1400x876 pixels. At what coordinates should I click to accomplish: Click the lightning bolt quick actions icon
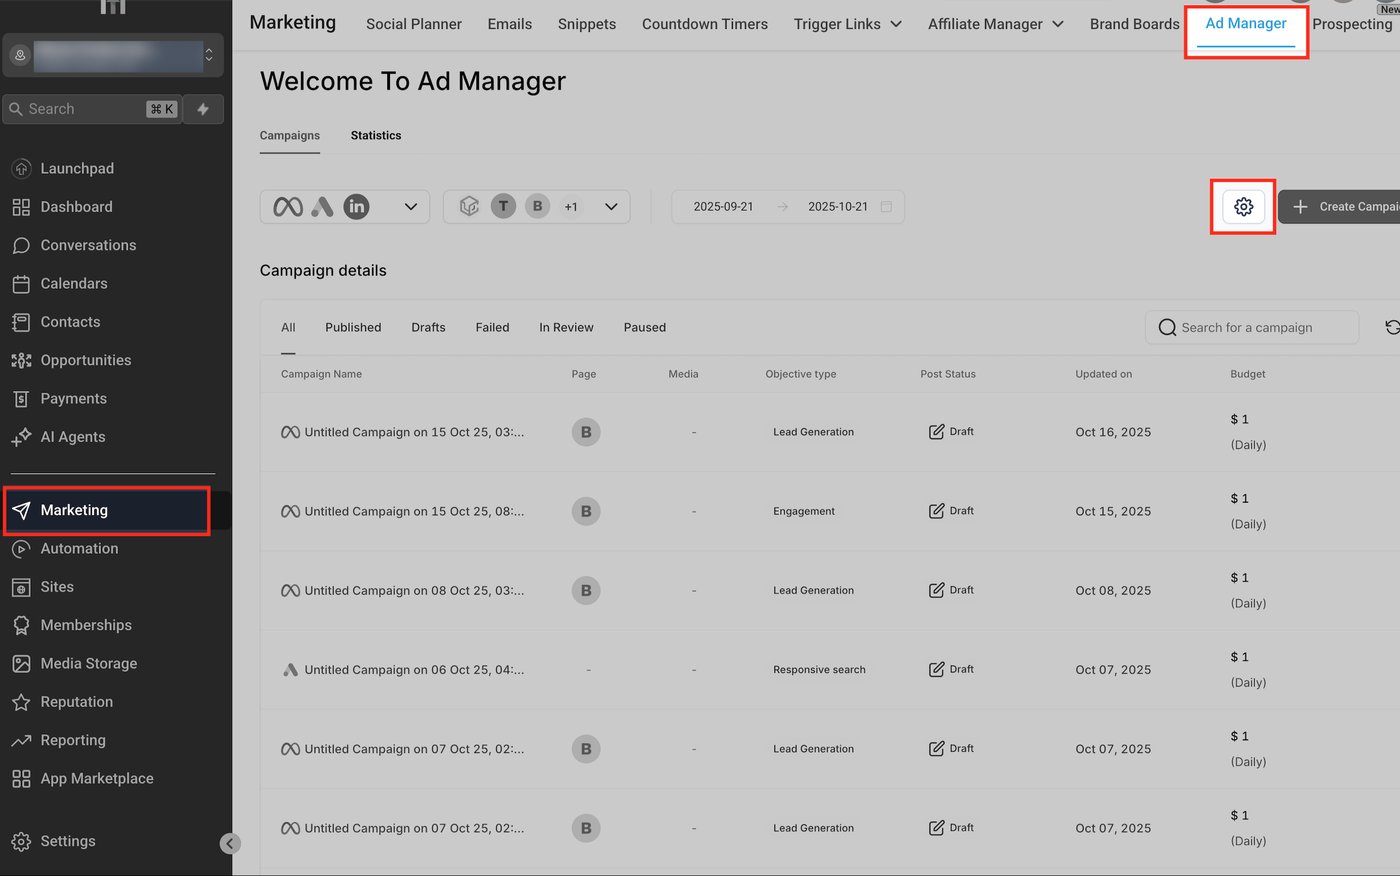tap(203, 109)
